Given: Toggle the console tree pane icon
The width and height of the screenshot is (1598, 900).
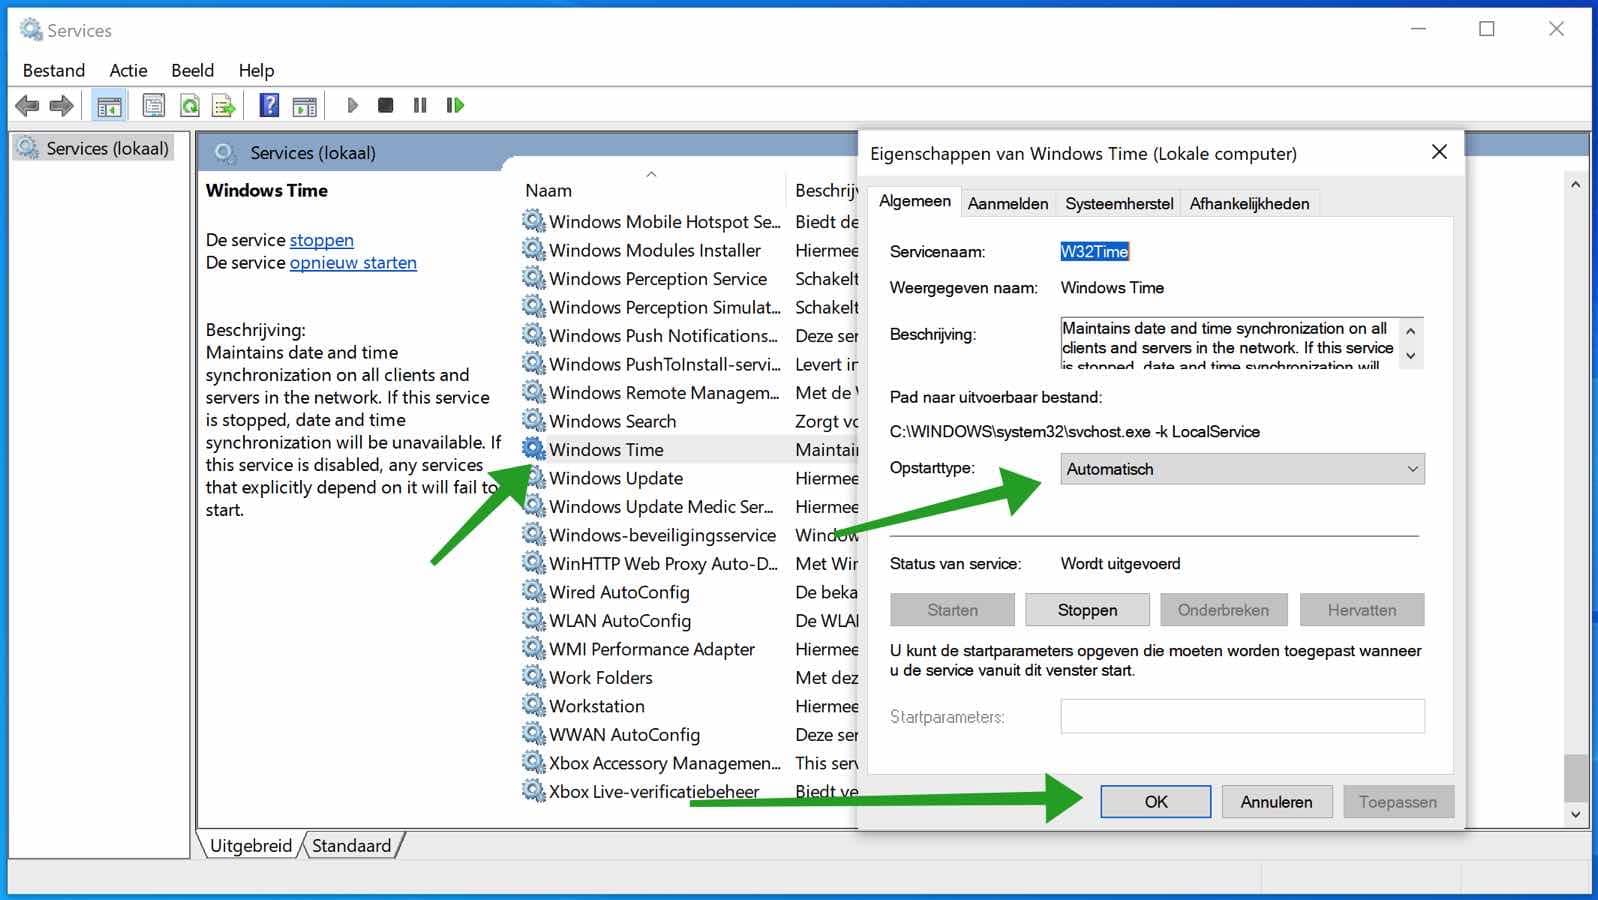Looking at the screenshot, I should tap(109, 105).
